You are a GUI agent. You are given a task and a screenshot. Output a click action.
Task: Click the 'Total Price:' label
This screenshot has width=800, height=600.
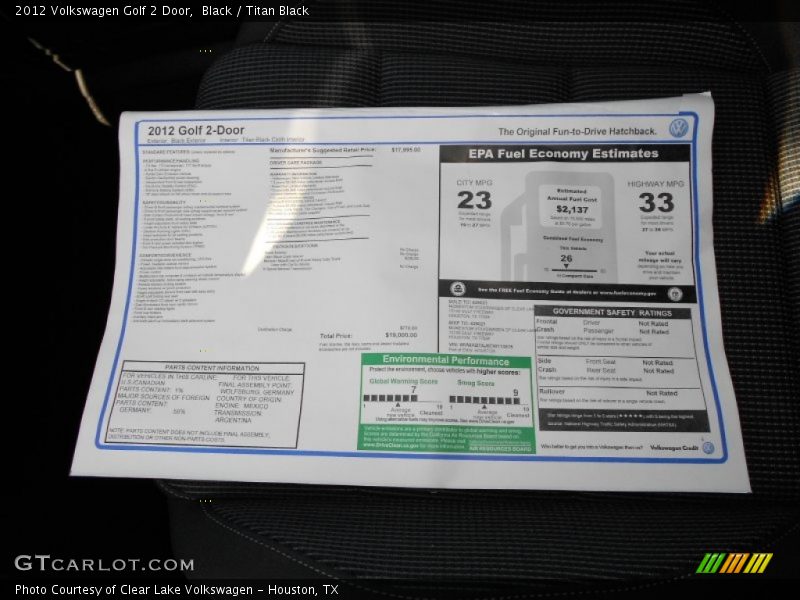[336, 336]
